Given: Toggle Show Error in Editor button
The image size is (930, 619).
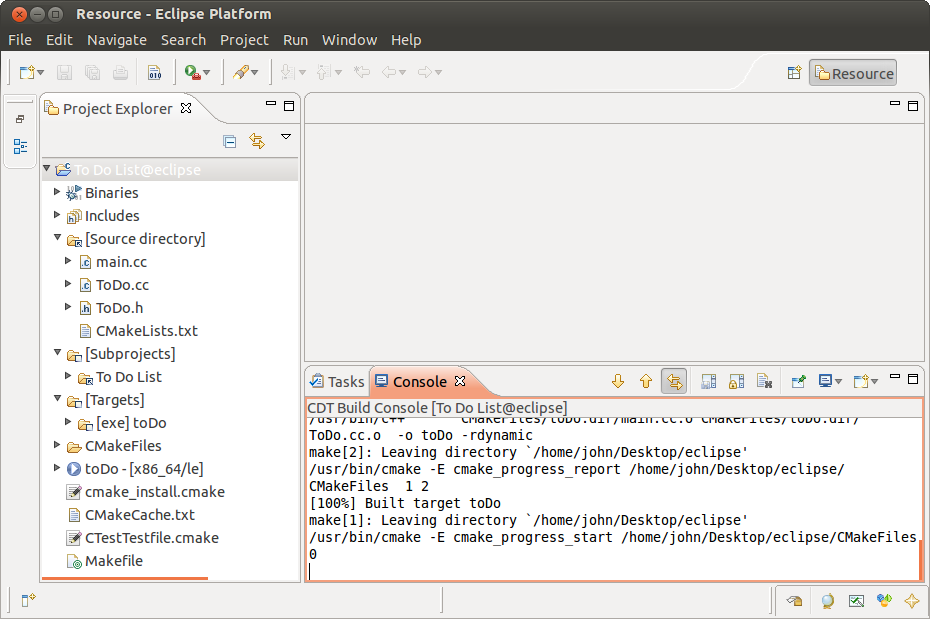Looking at the screenshot, I should click(x=674, y=381).
